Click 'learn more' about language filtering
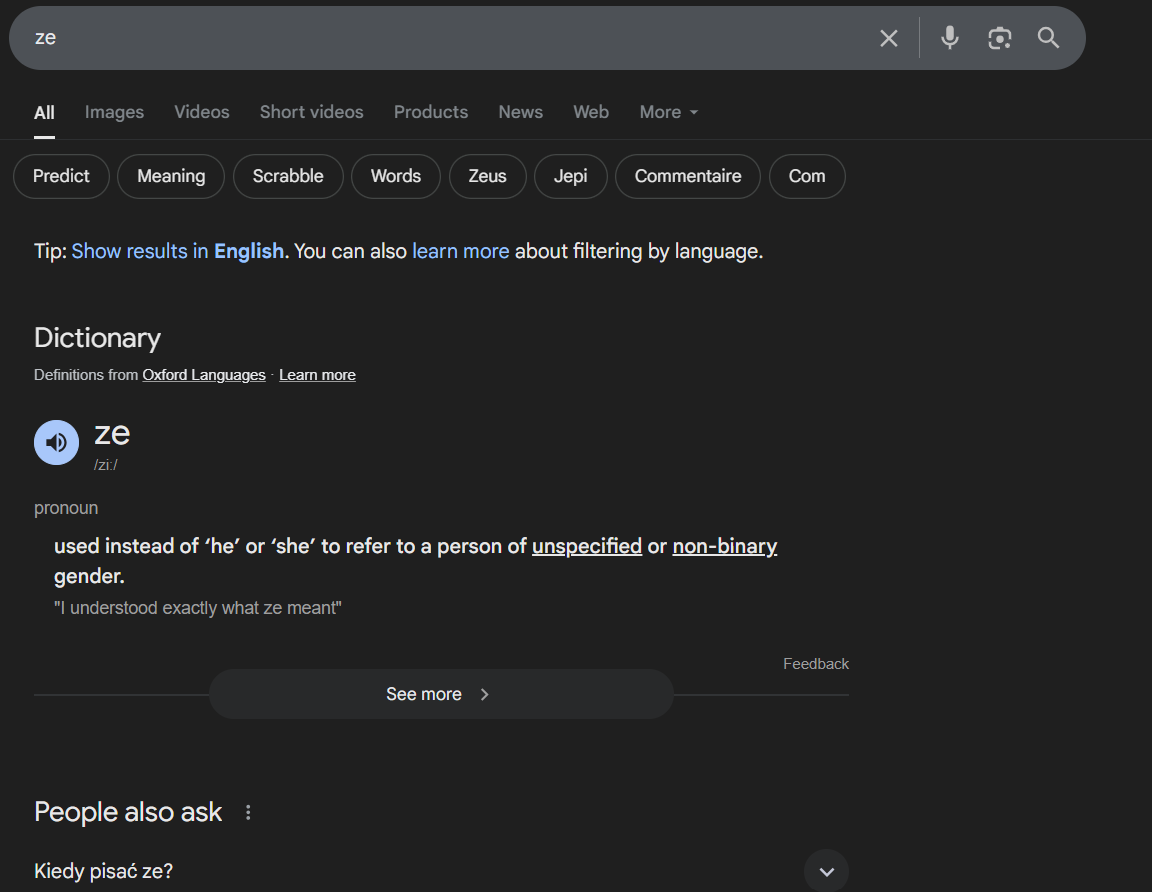This screenshot has height=892, width=1152. pos(461,251)
